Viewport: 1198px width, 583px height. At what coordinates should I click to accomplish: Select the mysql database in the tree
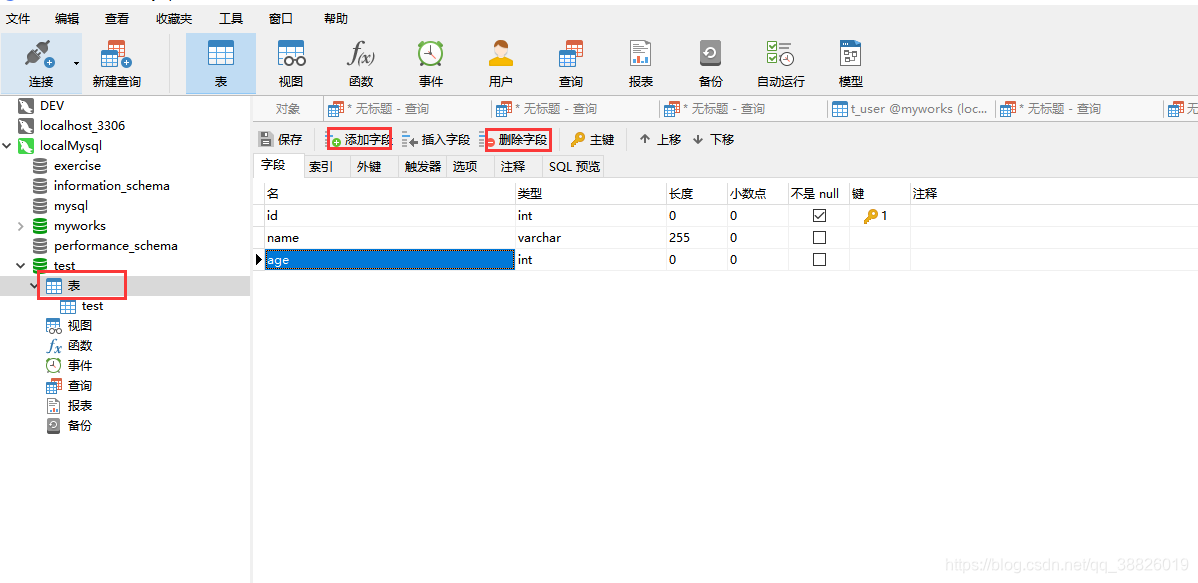pos(71,206)
